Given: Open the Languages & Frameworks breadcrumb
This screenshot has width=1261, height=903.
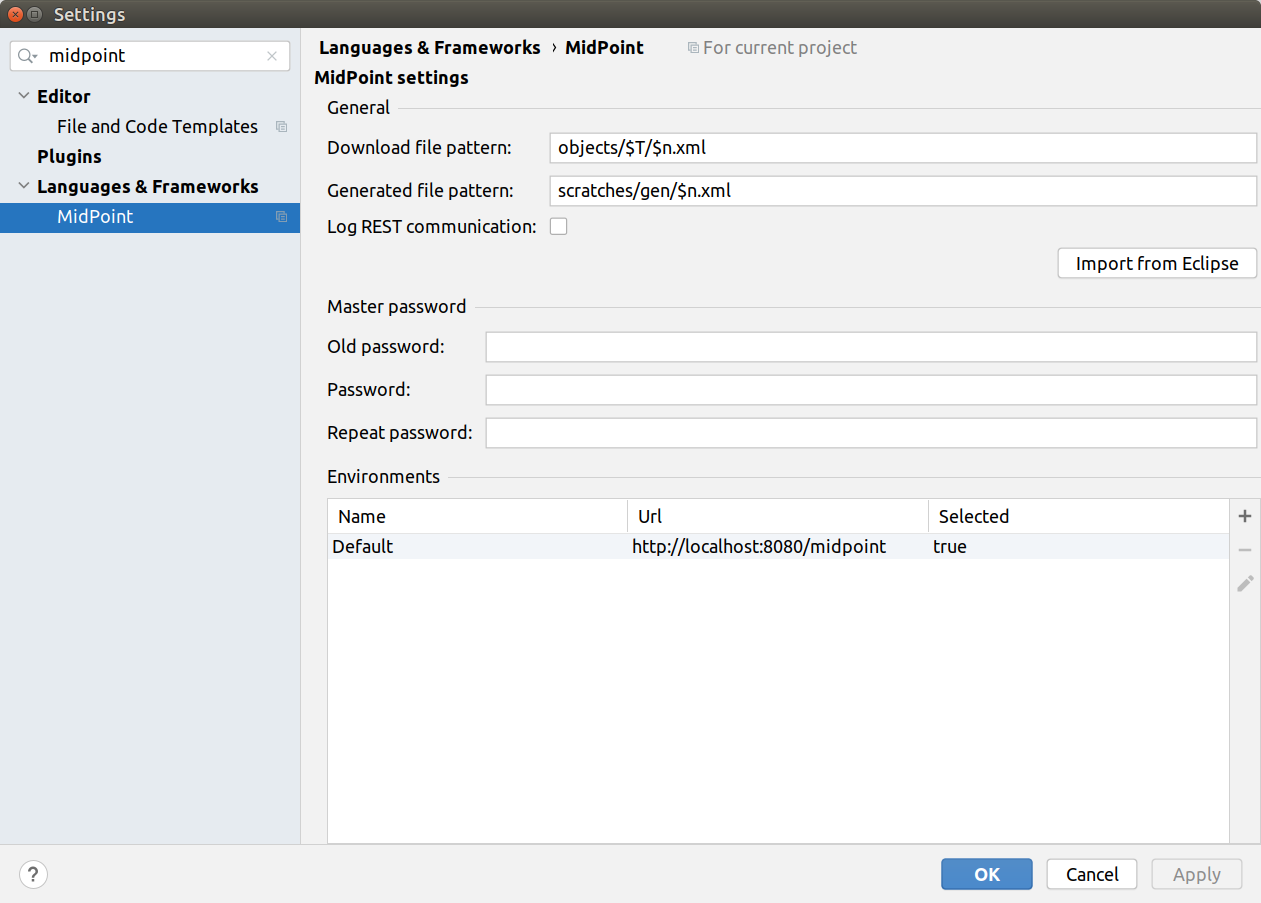Looking at the screenshot, I should (x=430, y=47).
